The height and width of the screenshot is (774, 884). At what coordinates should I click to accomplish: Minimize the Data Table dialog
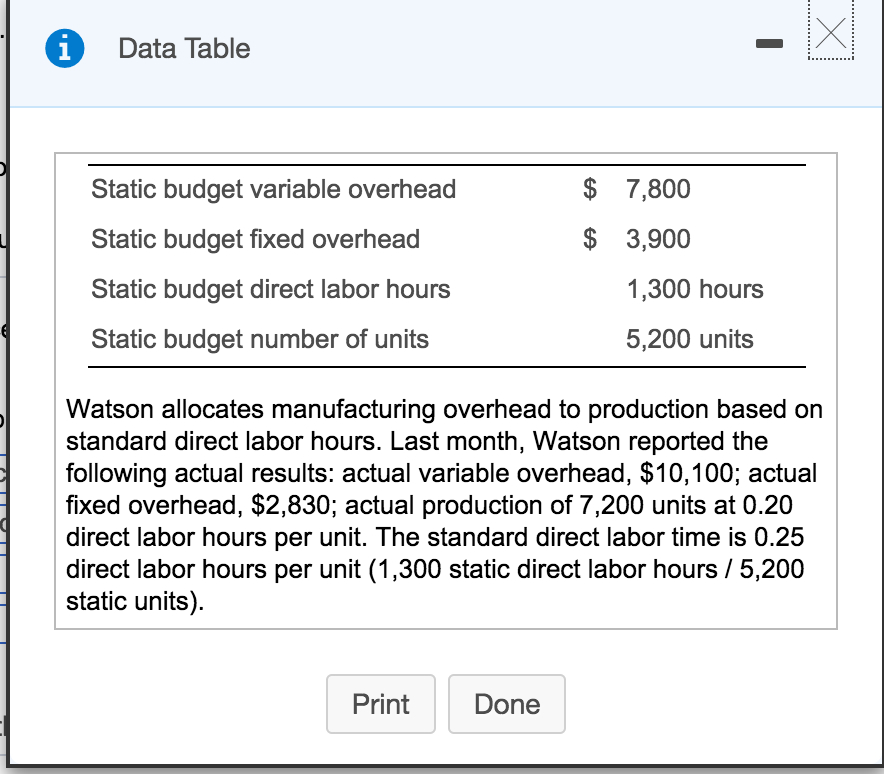point(769,45)
